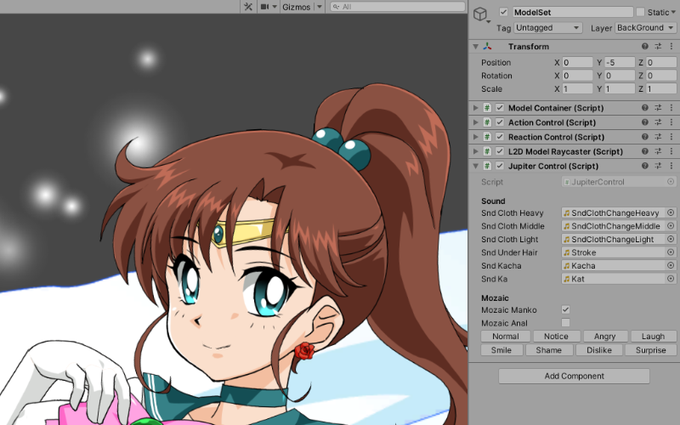680x425 pixels.
Task: Open Action Control help icon
Action: (x=645, y=122)
